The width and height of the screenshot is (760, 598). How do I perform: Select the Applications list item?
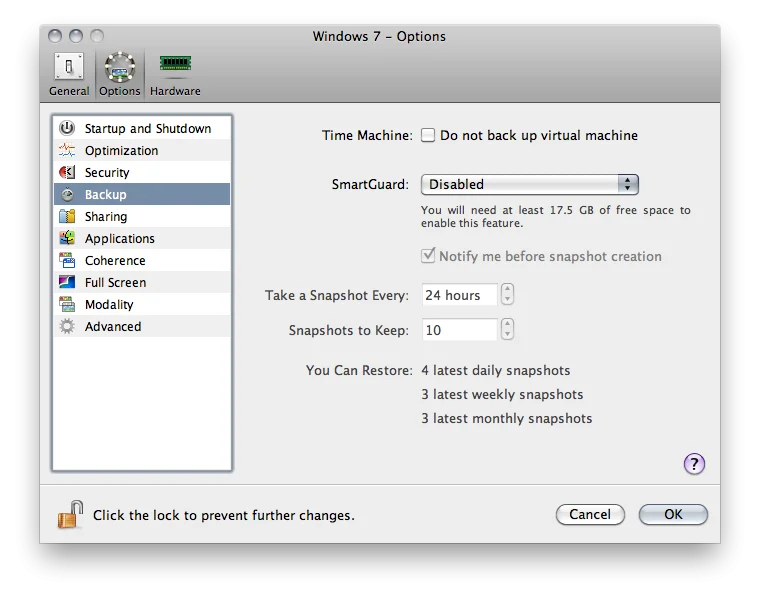point(142,238)
